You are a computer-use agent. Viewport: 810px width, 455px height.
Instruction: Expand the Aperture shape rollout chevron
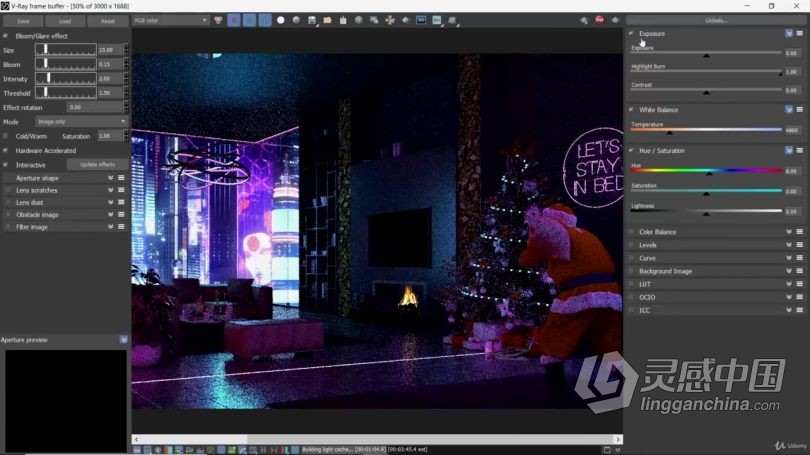tap(111, 178)
